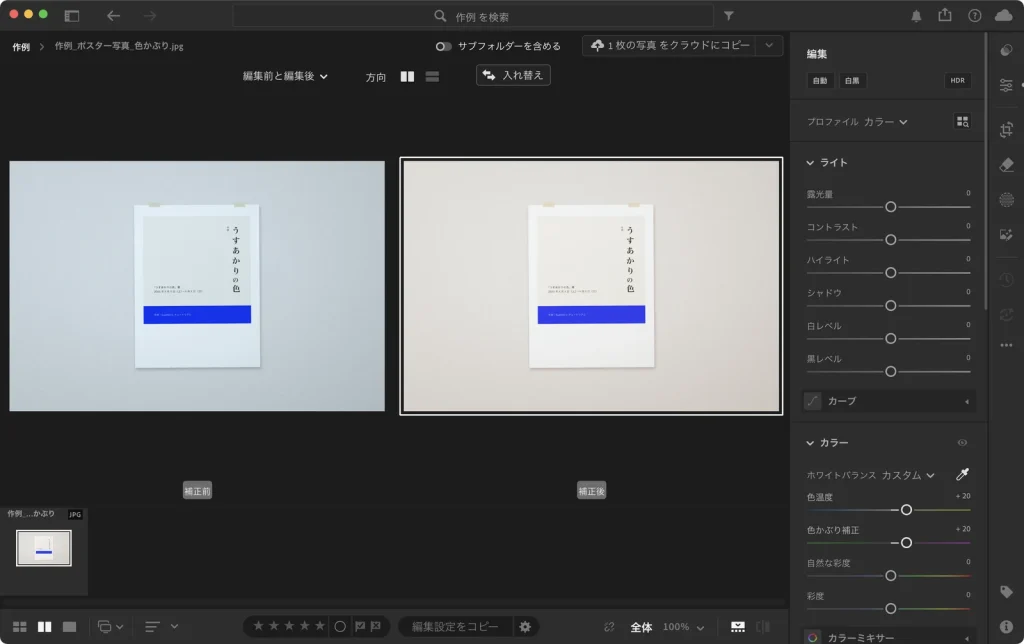This screenshot has width=1024, height=644.
Task: Open the keywords tag icon
Action: point(1006,592)
